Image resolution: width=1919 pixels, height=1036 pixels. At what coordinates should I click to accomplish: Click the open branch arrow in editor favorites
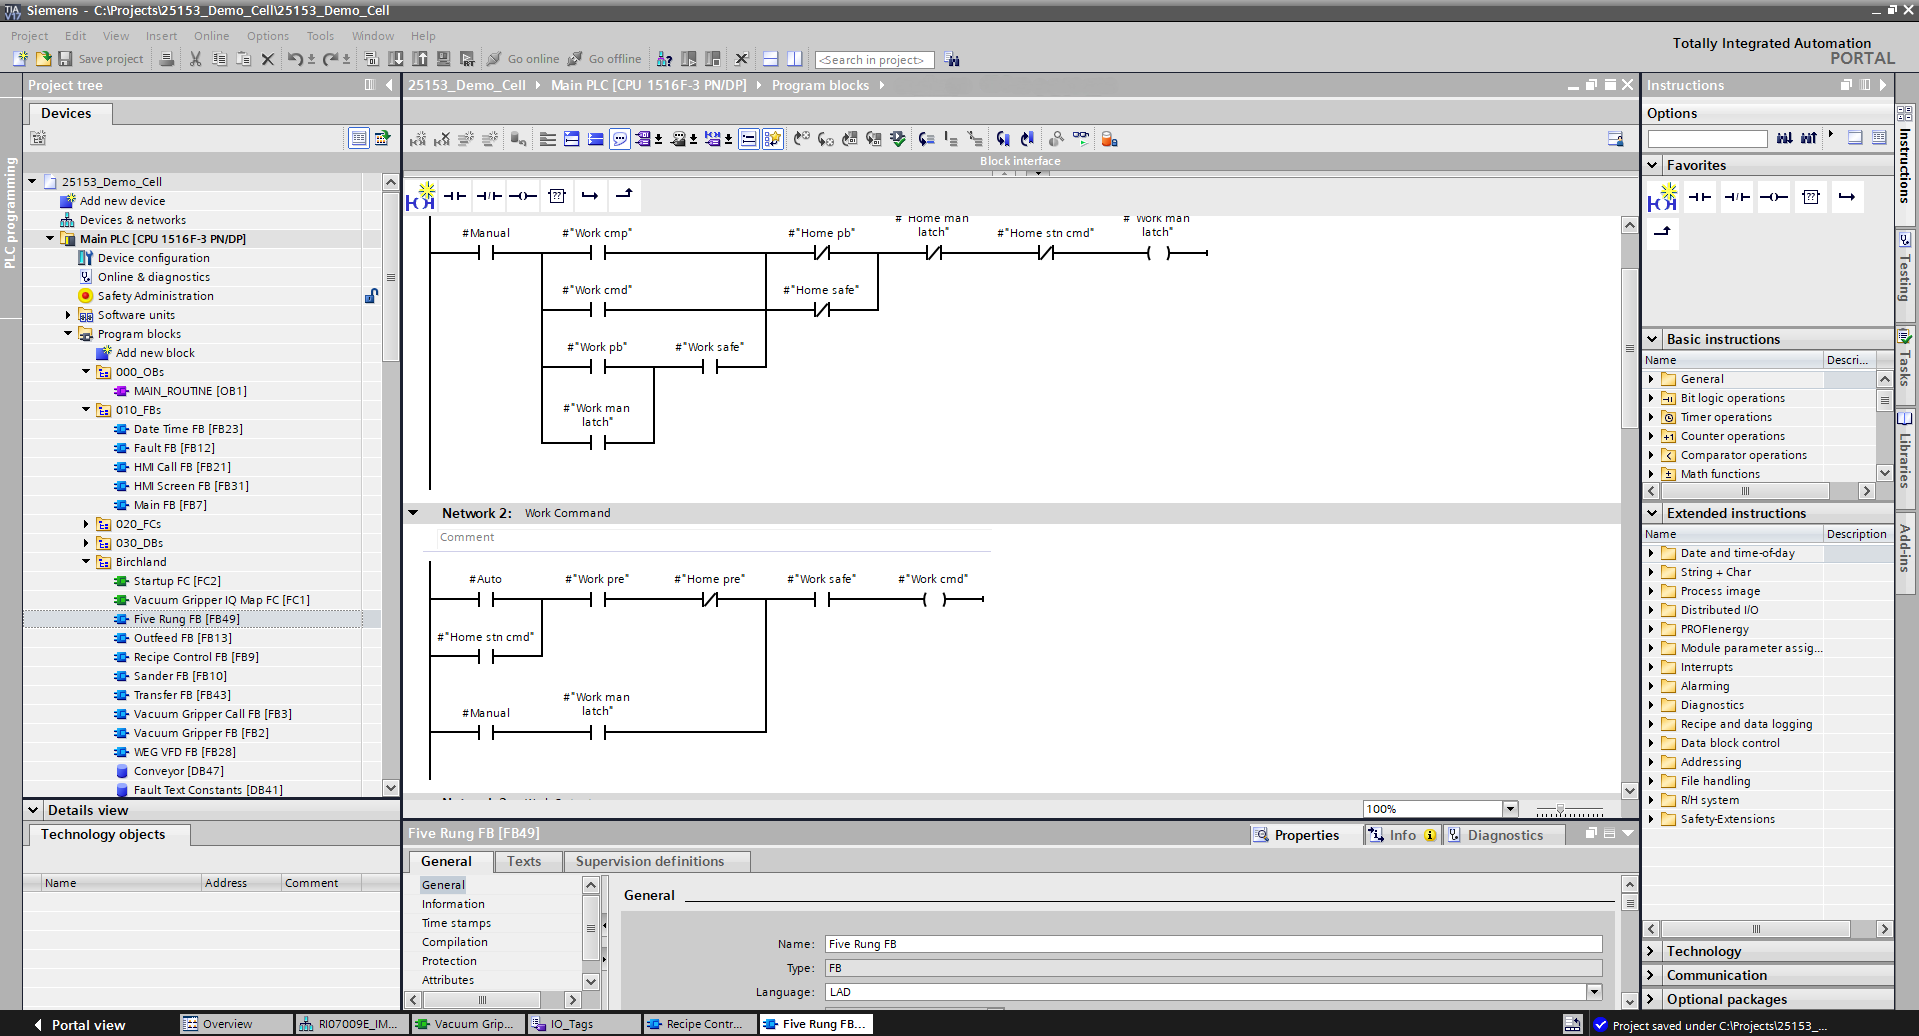coord(591,196)
